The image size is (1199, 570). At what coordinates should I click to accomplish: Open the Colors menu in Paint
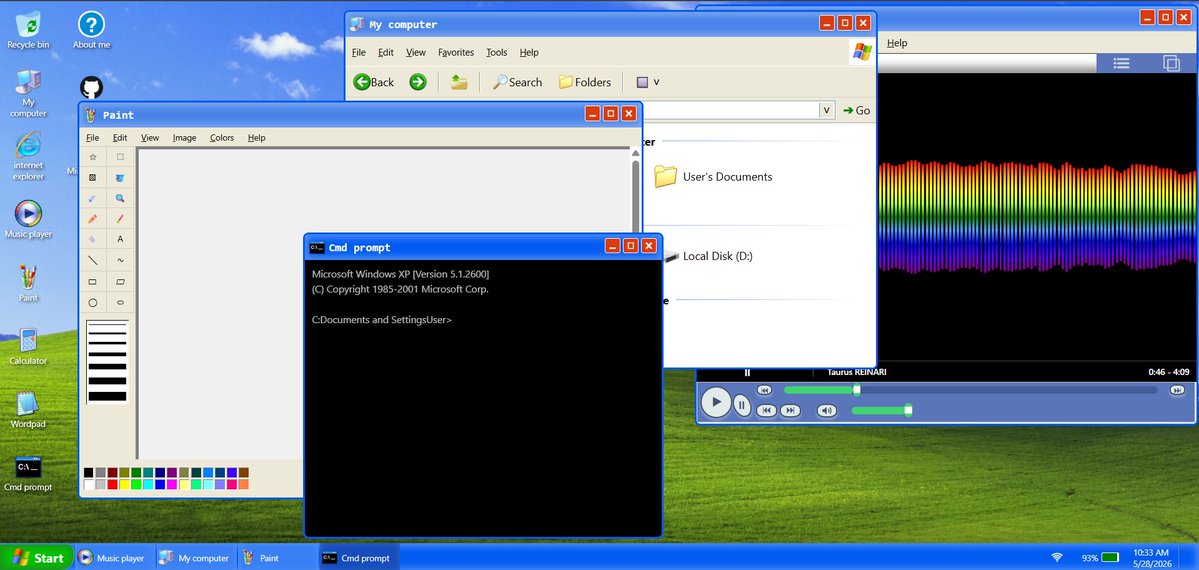pyautogui.click(x=222, y=138)
